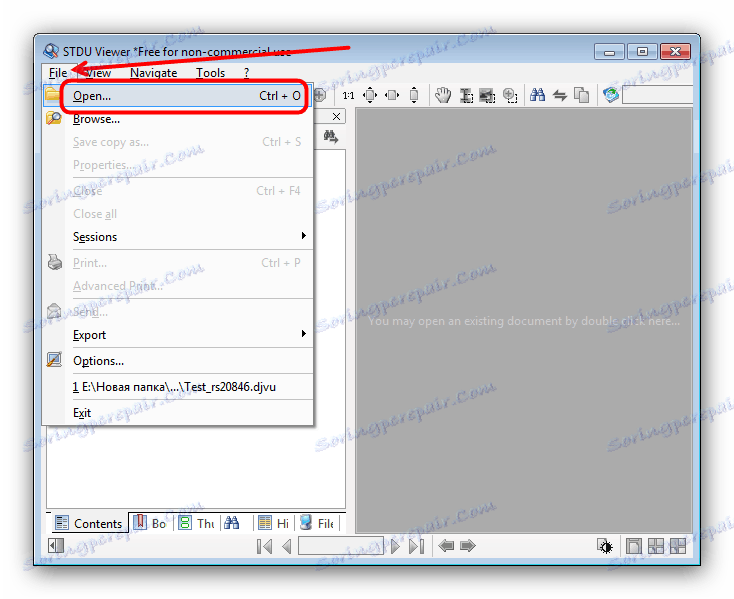The image size is (734, 599).
Task: Navigate back with the left arrow
Action: coord(446,545)
